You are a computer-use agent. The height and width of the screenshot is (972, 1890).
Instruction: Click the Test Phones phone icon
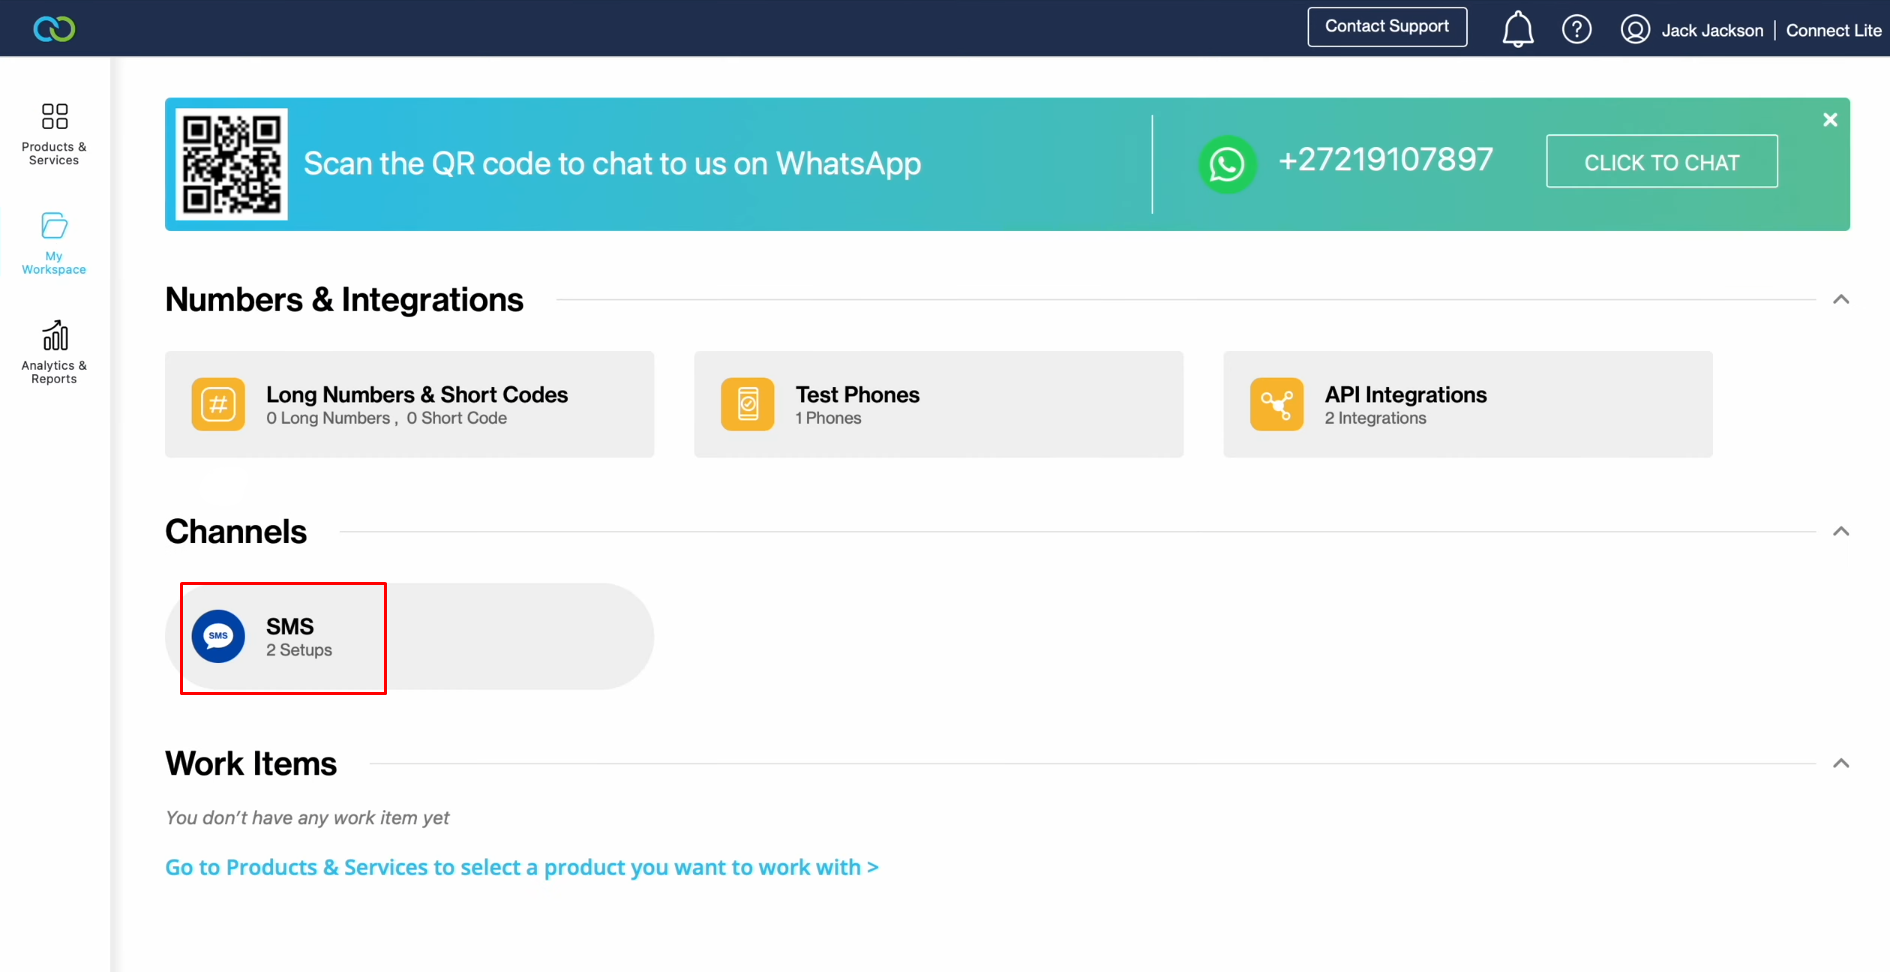coord(748,404)
